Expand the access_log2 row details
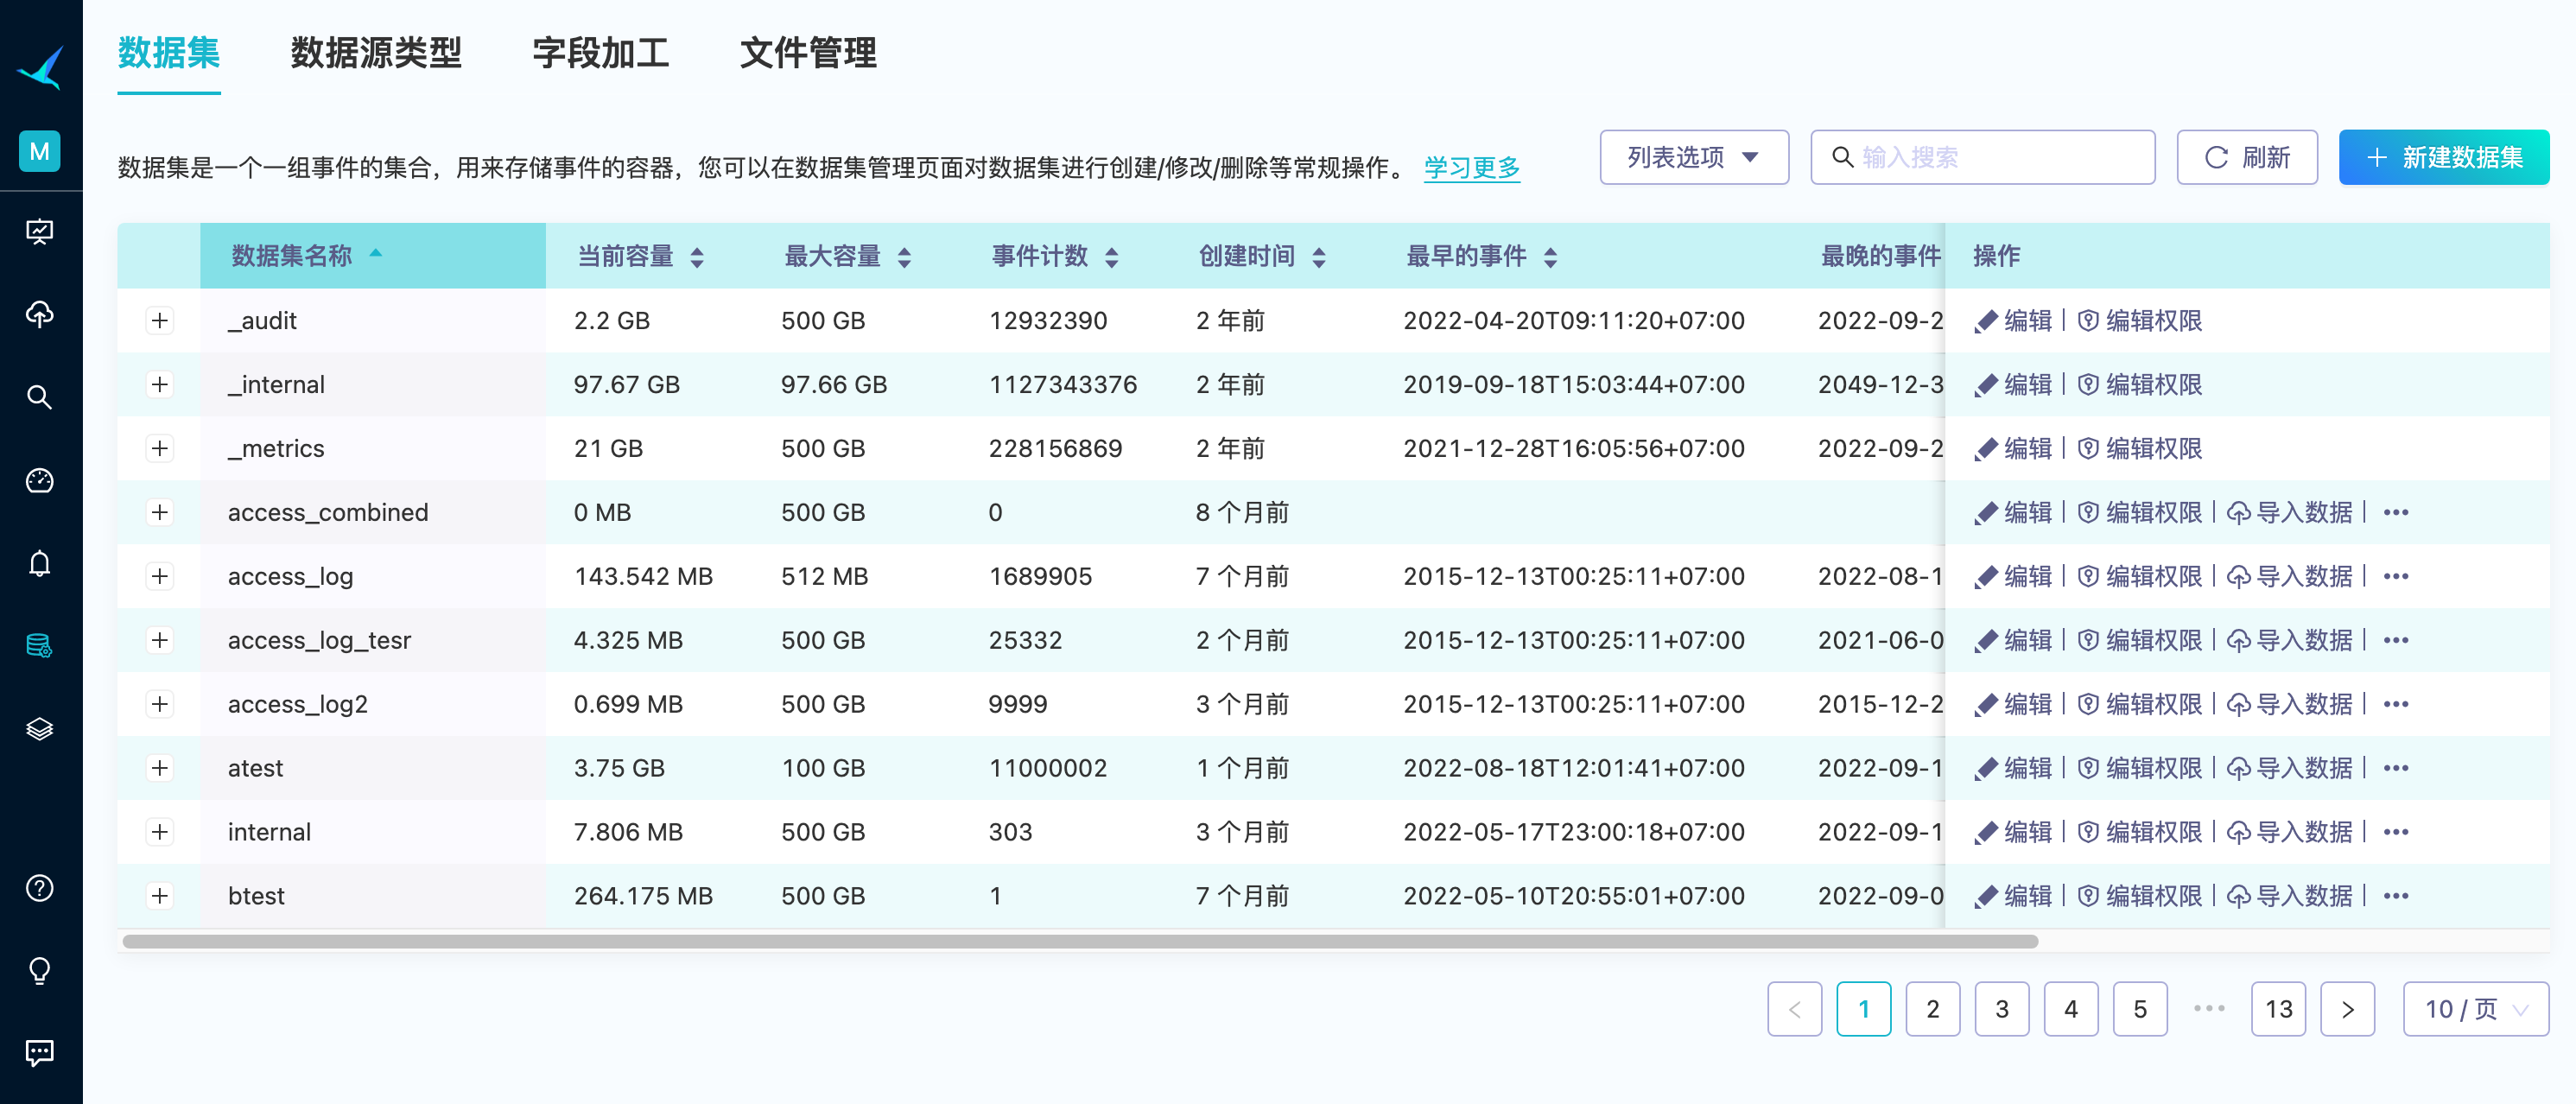 (x=160, y=704)
